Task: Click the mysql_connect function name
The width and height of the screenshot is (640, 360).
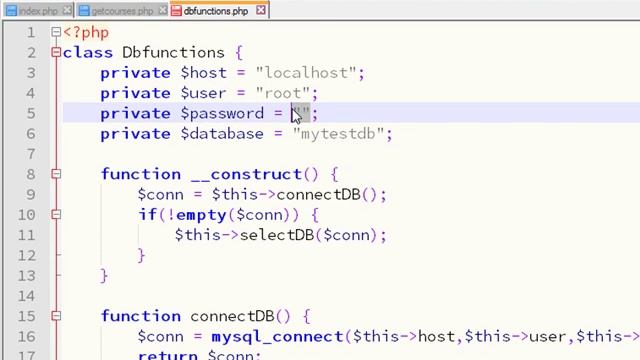Action: pyautogui.click(x=278, y=337)
